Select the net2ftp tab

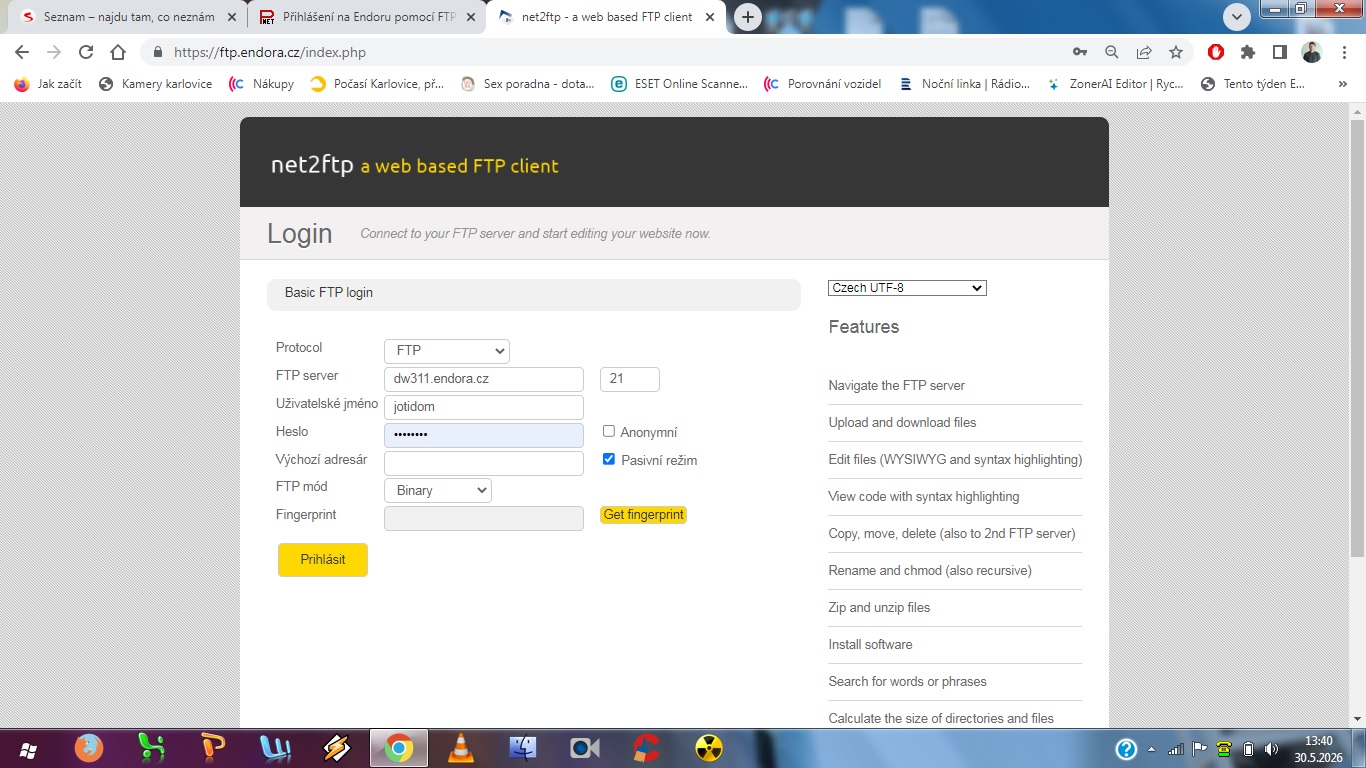[606, 17]
